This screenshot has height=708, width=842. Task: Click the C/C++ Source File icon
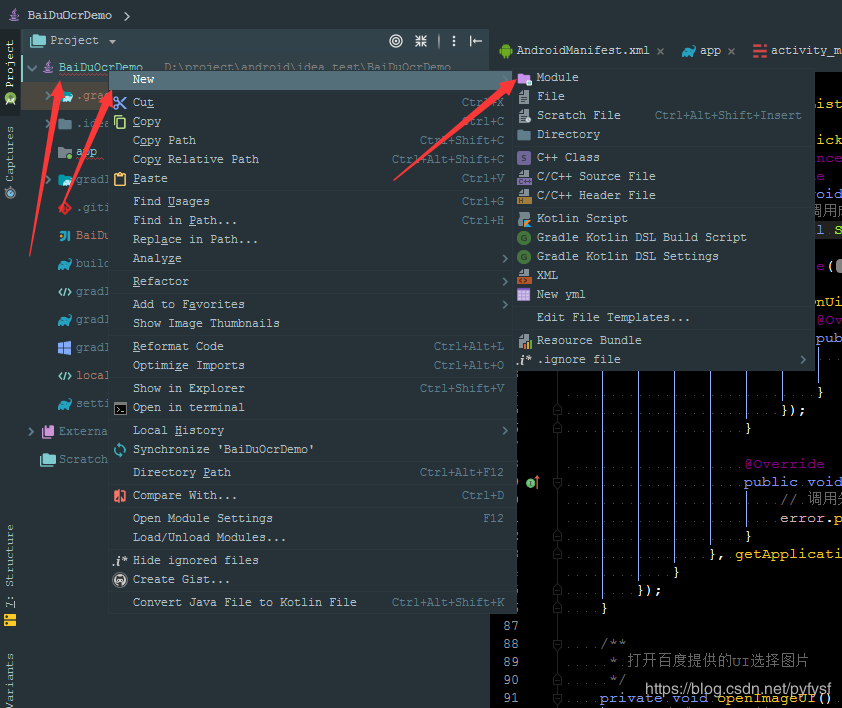(524, 177)
